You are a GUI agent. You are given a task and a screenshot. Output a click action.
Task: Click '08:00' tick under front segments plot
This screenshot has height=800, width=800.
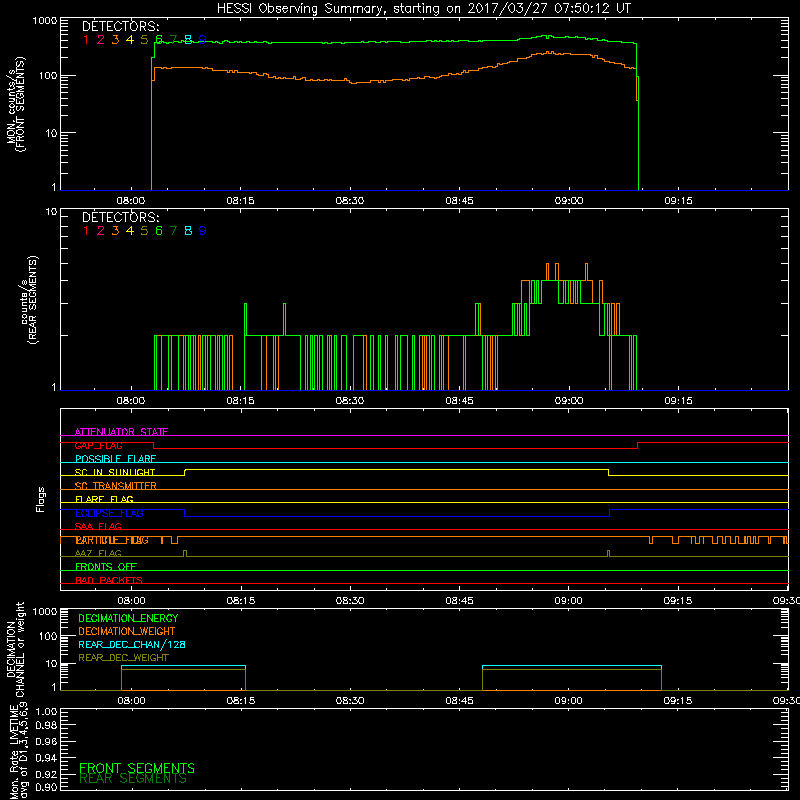click(131, 201)
